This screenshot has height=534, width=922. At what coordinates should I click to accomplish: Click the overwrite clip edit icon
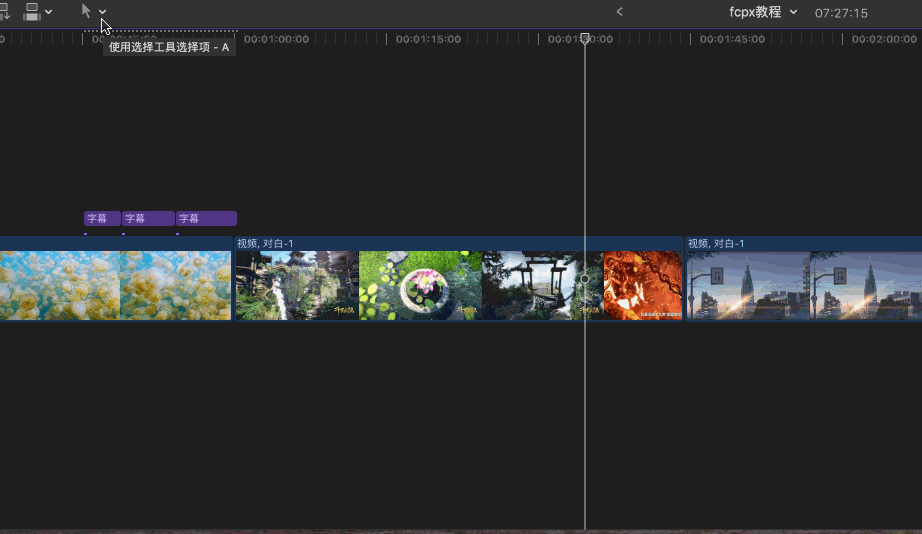click(32, 11)
